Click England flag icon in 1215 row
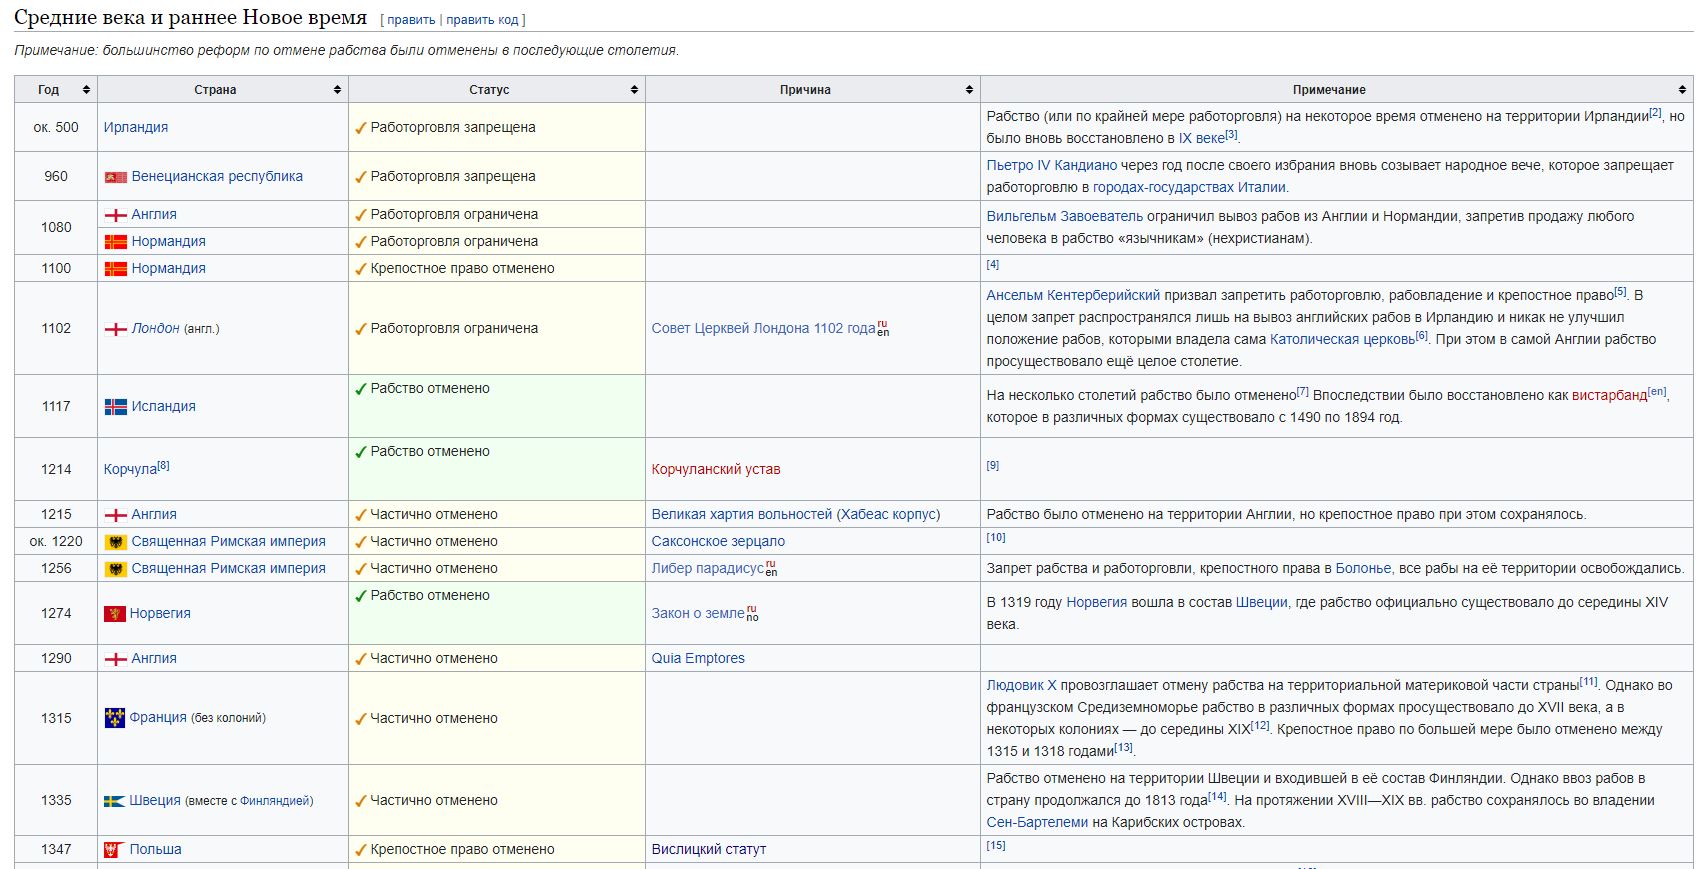 [116, 515]
